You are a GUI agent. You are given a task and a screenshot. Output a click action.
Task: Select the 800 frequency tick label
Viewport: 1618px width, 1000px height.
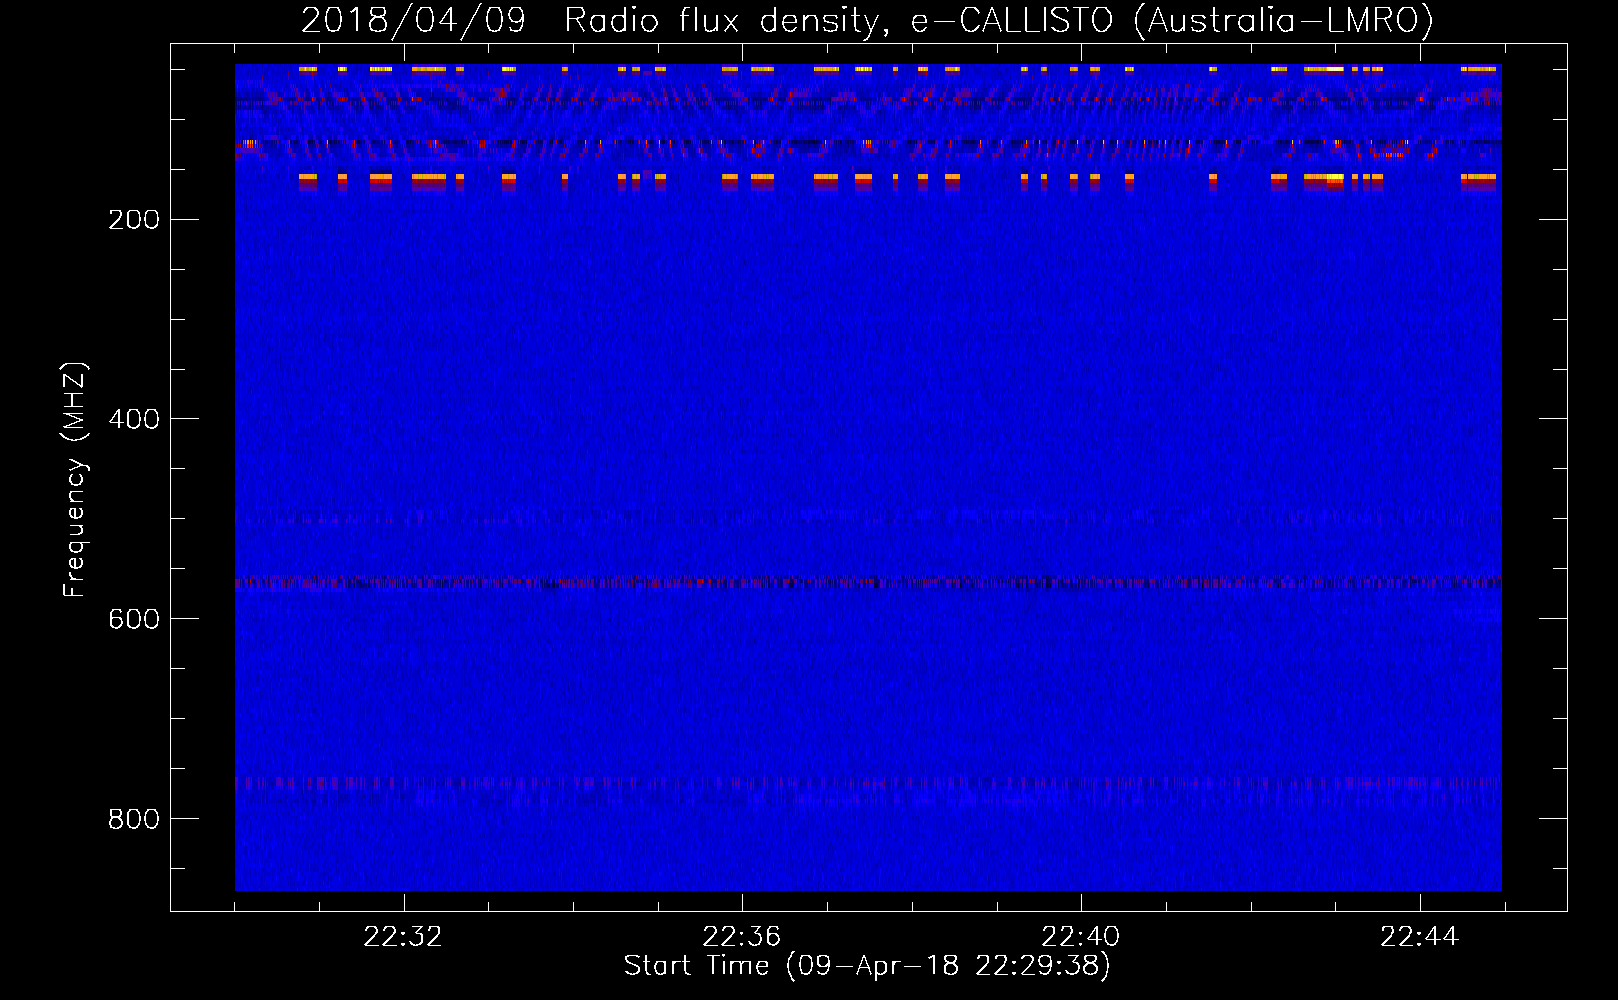click(x=134, y=819)
